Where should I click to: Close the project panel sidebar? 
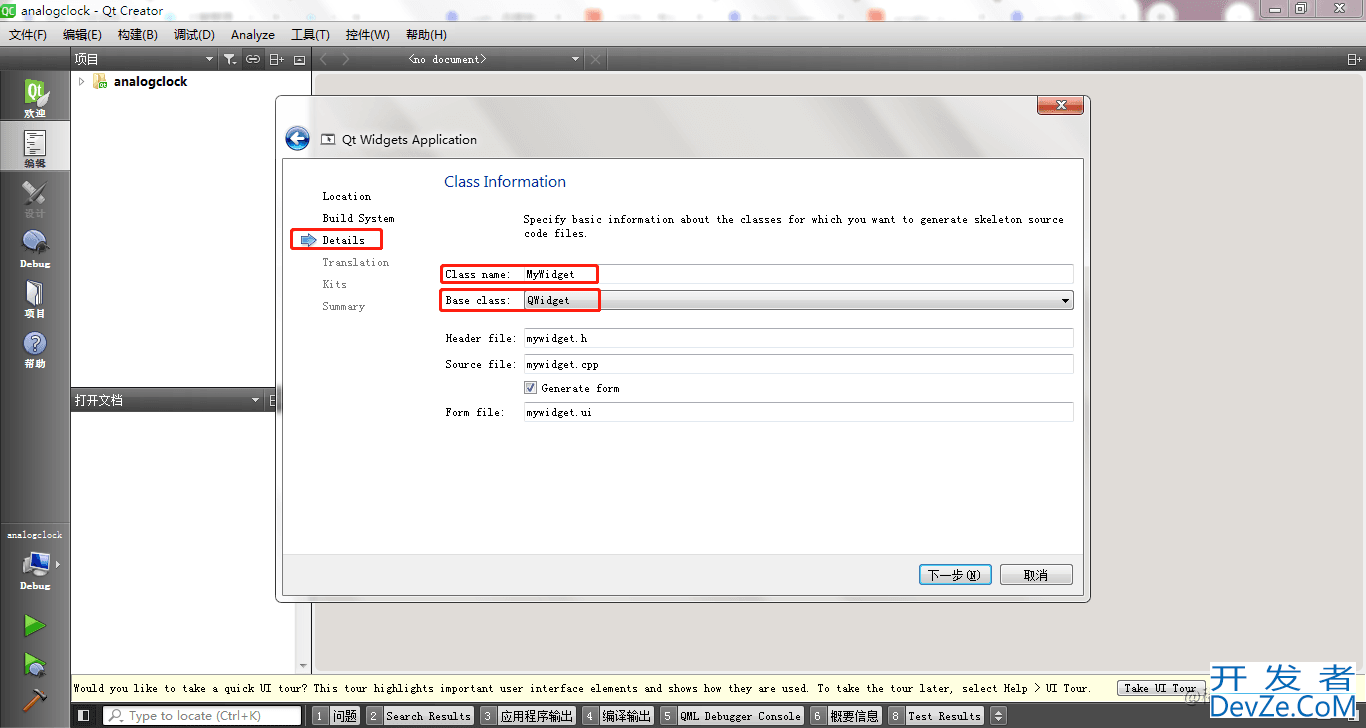(299, 59)
